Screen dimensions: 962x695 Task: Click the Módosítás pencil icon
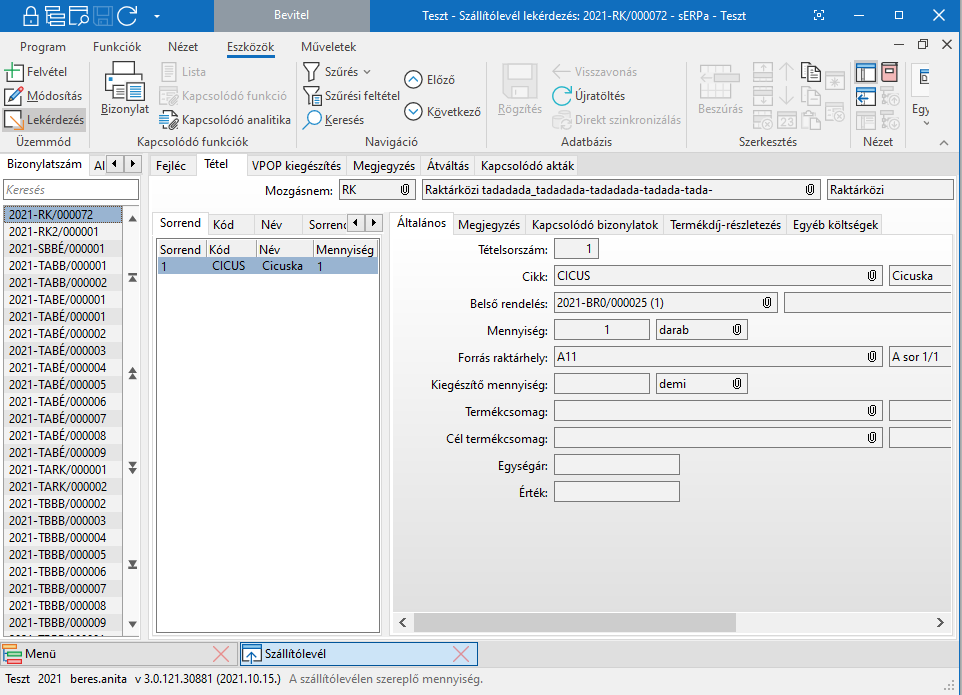(x=13, y=96)
